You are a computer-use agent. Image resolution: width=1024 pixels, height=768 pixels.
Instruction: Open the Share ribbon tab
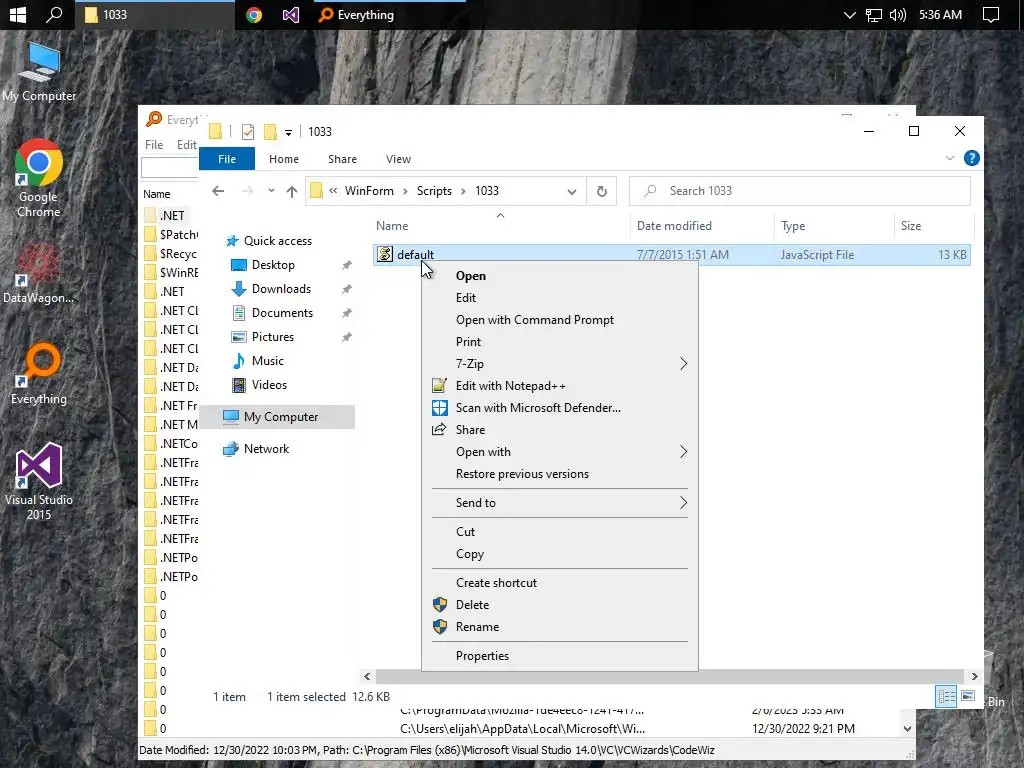pyautogui.click(x=342, y=159)
